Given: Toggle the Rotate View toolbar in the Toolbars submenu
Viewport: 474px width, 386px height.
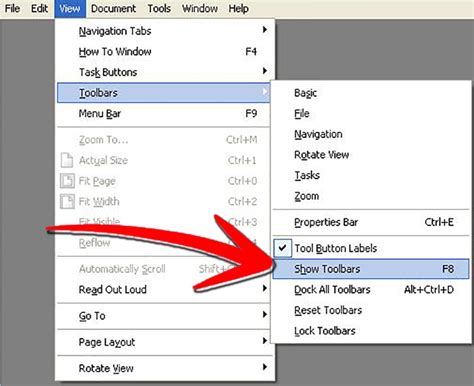Looking at the screenshot, I should (371, 155).
